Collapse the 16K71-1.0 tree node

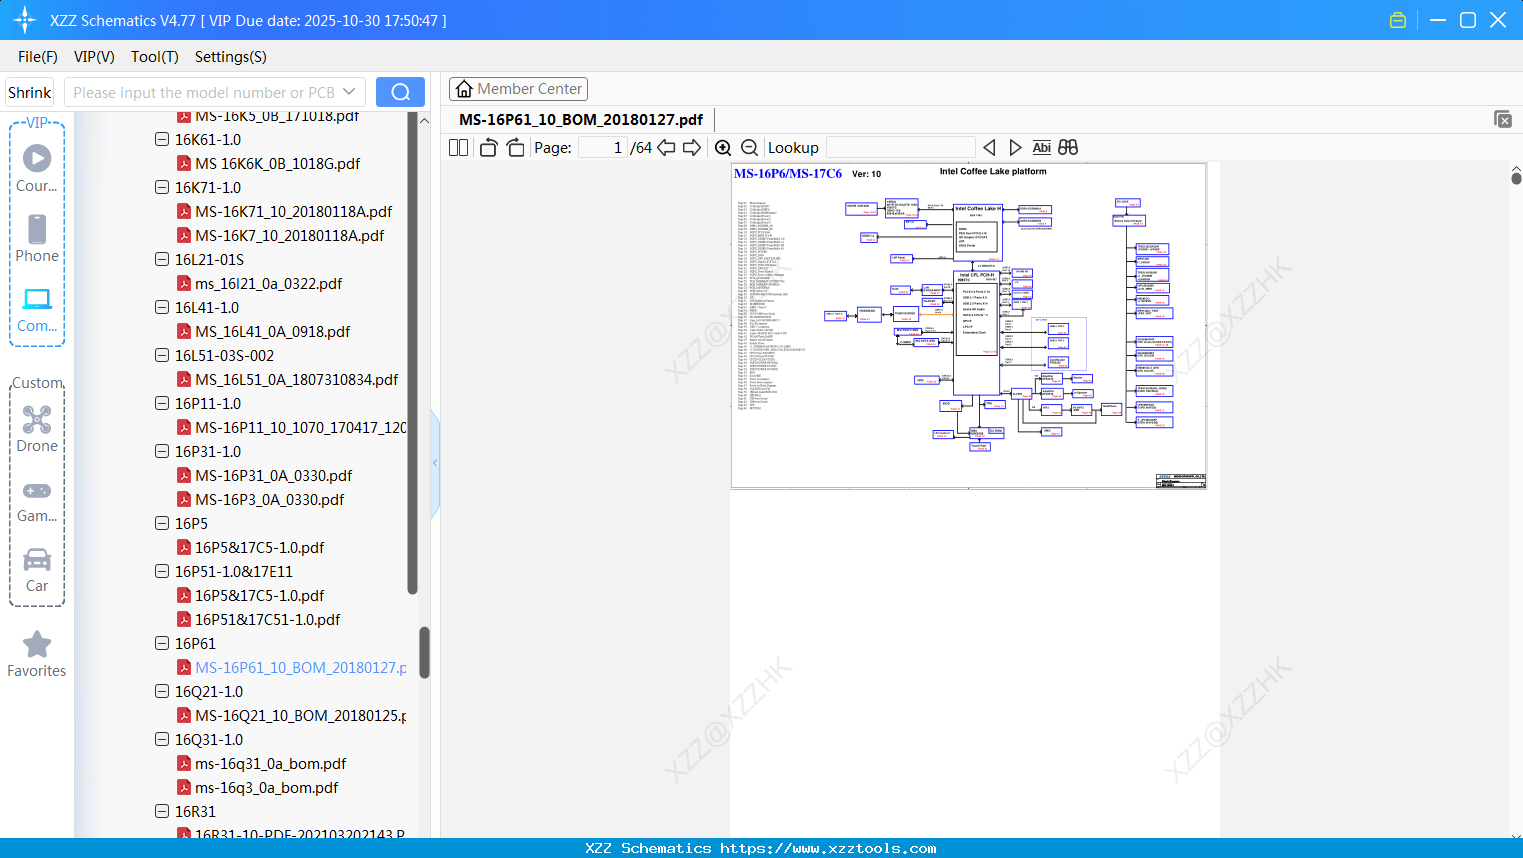pyautogui.click(x=162, y=187)
